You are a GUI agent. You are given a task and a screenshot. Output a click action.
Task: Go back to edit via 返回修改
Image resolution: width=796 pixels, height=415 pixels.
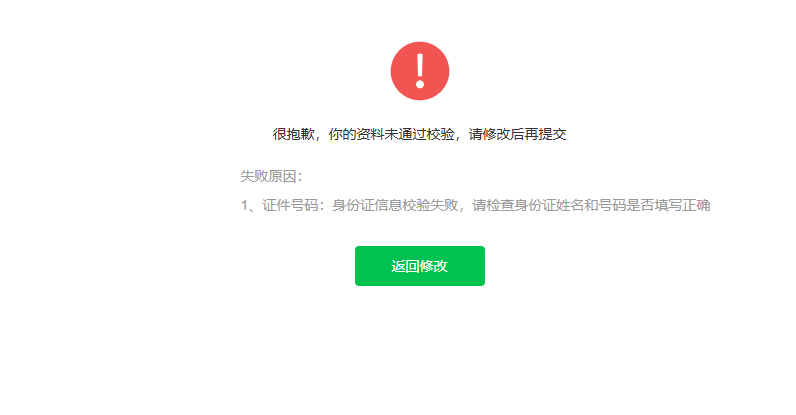(420, 266)
